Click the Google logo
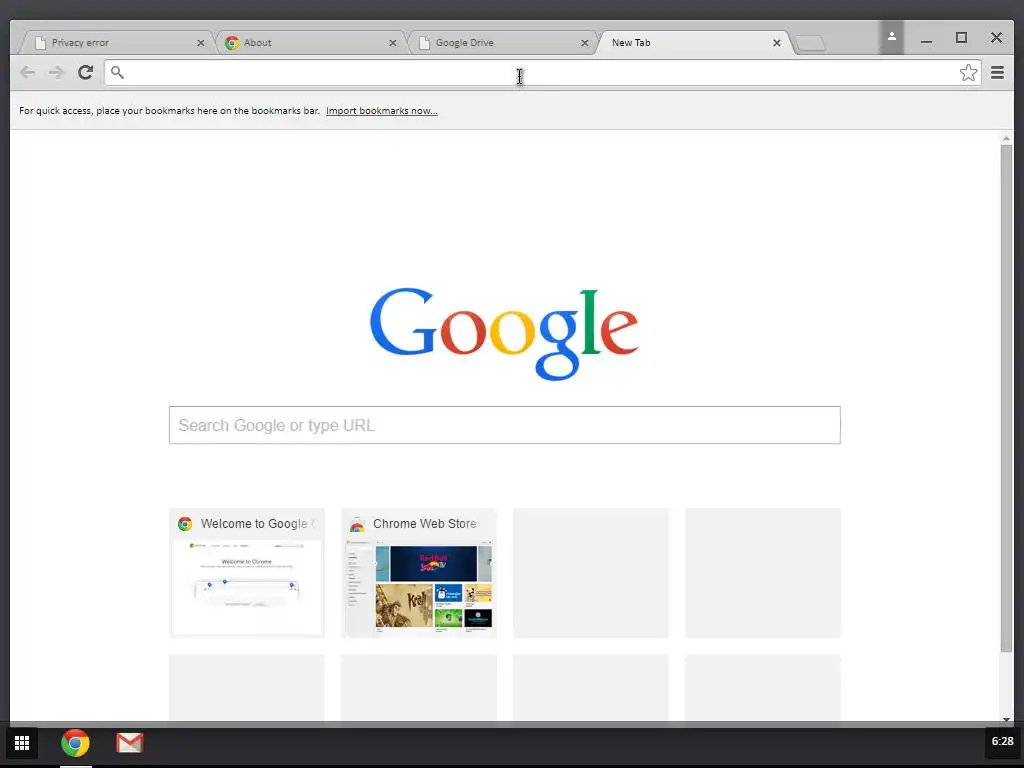 click(504, 334)
